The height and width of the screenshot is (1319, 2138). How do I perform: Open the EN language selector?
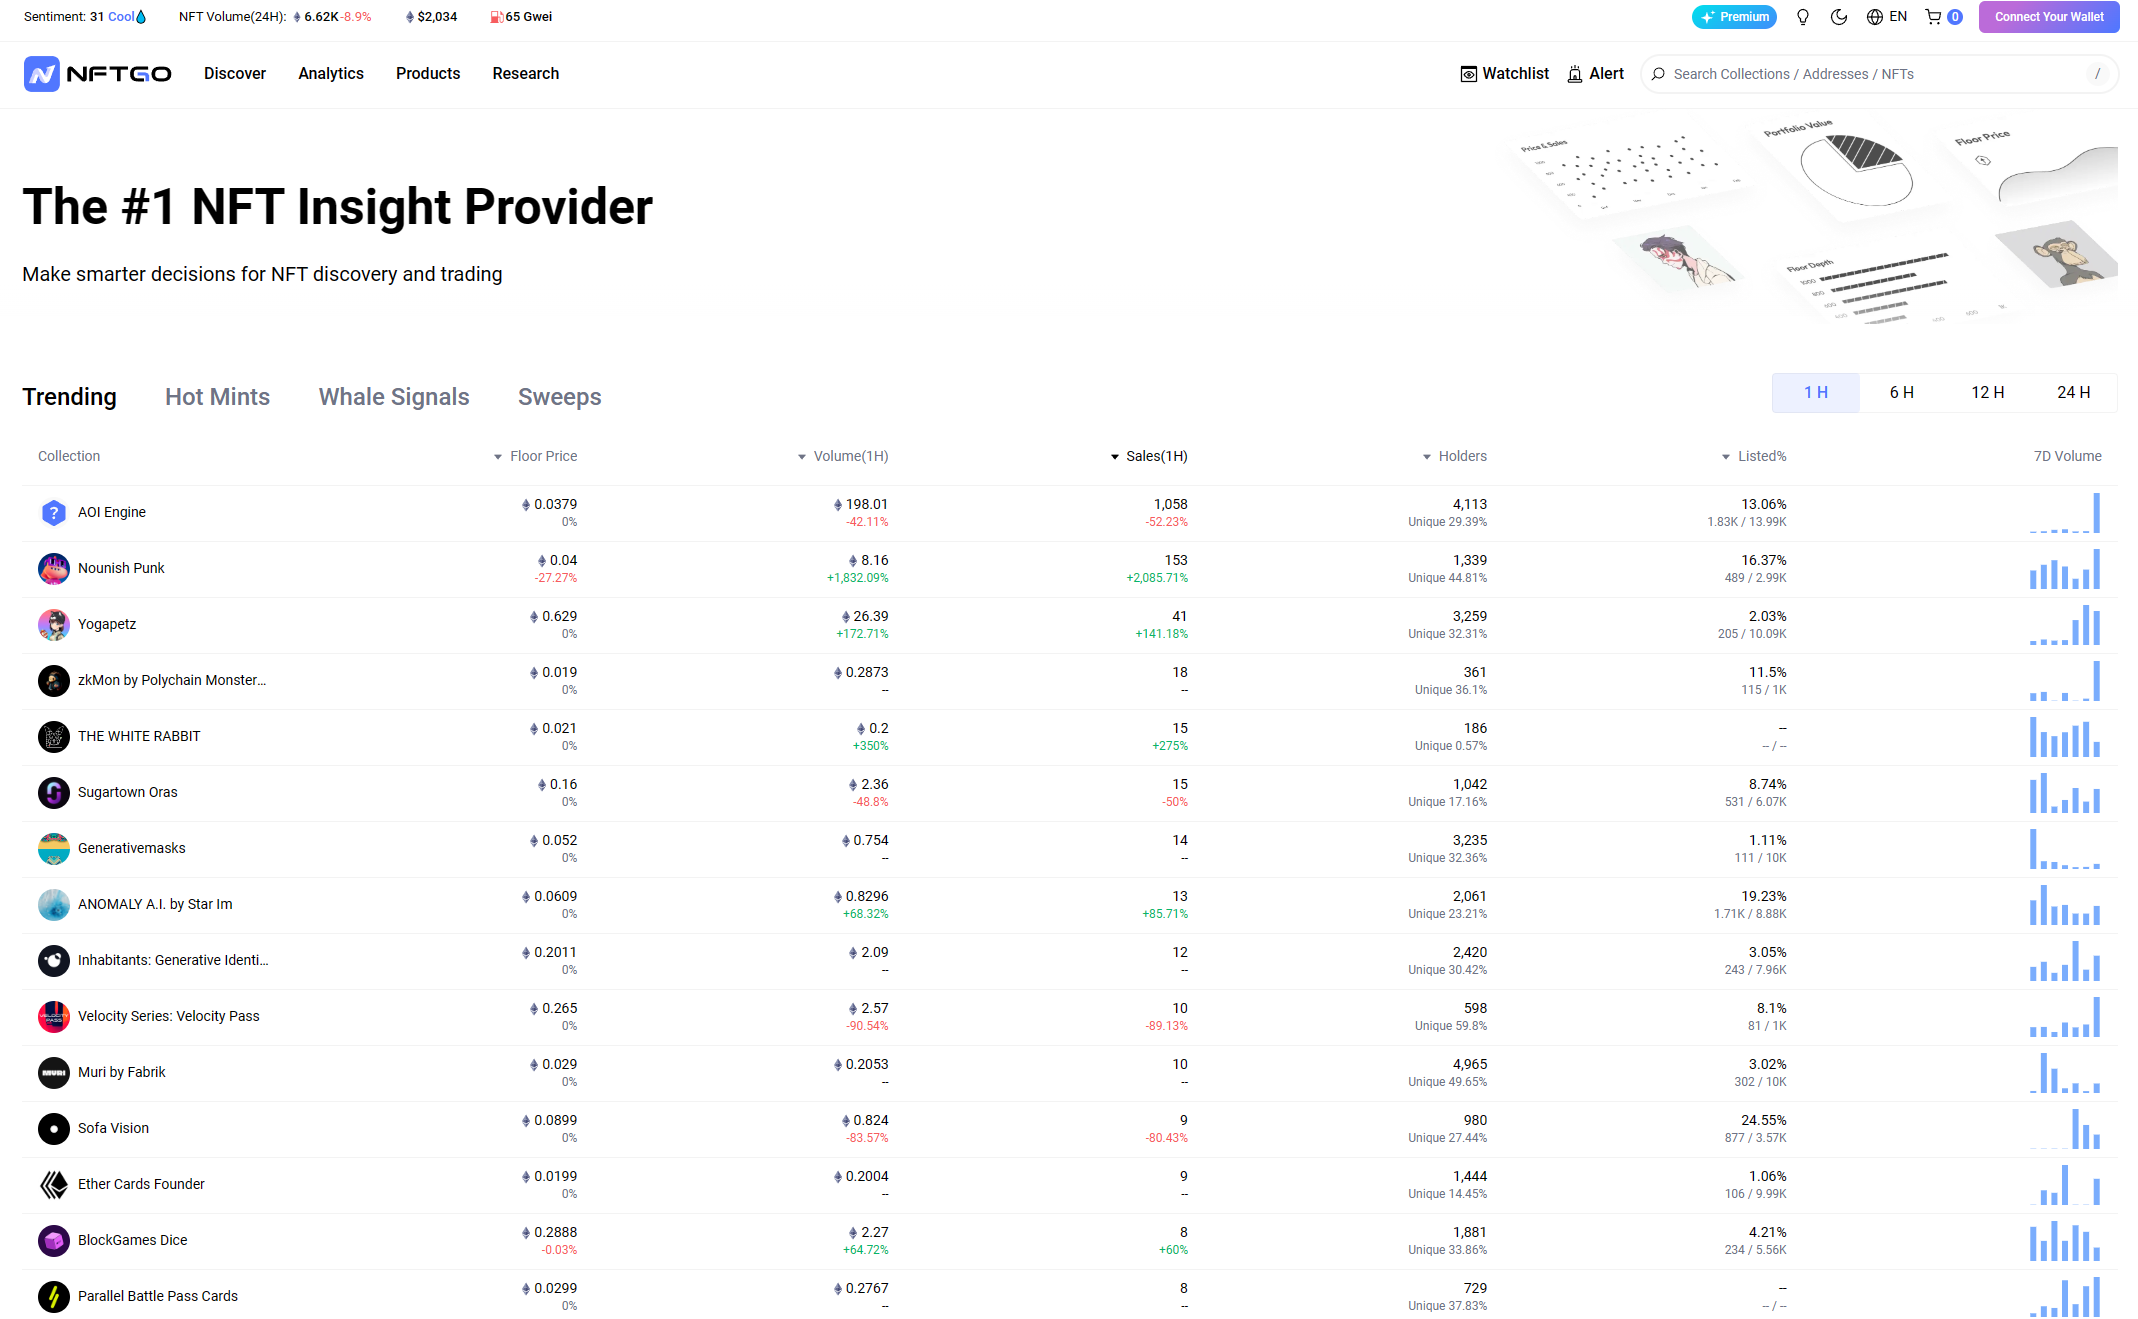click(x=1887, y=17)
